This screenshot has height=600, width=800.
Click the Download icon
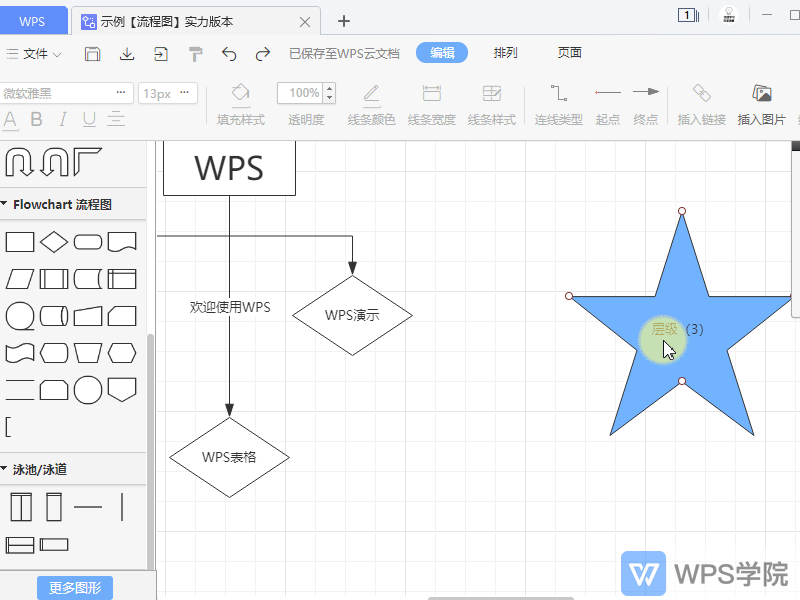[x=127, y=54]
